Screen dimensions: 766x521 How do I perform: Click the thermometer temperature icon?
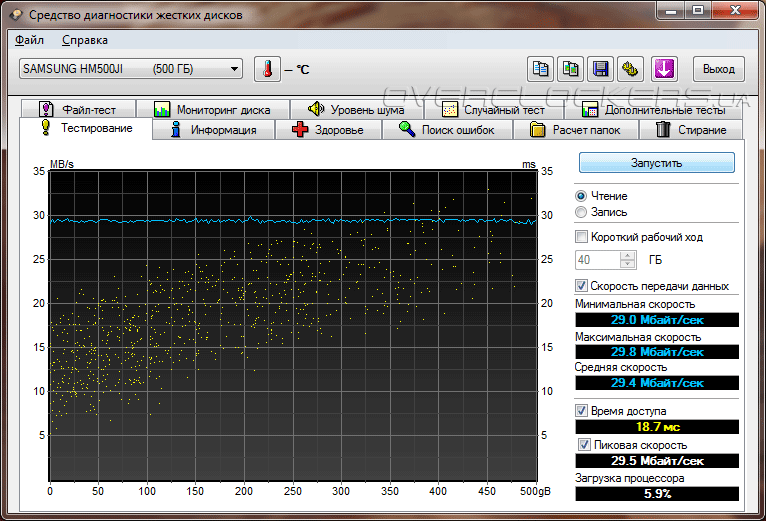point(267,69)
